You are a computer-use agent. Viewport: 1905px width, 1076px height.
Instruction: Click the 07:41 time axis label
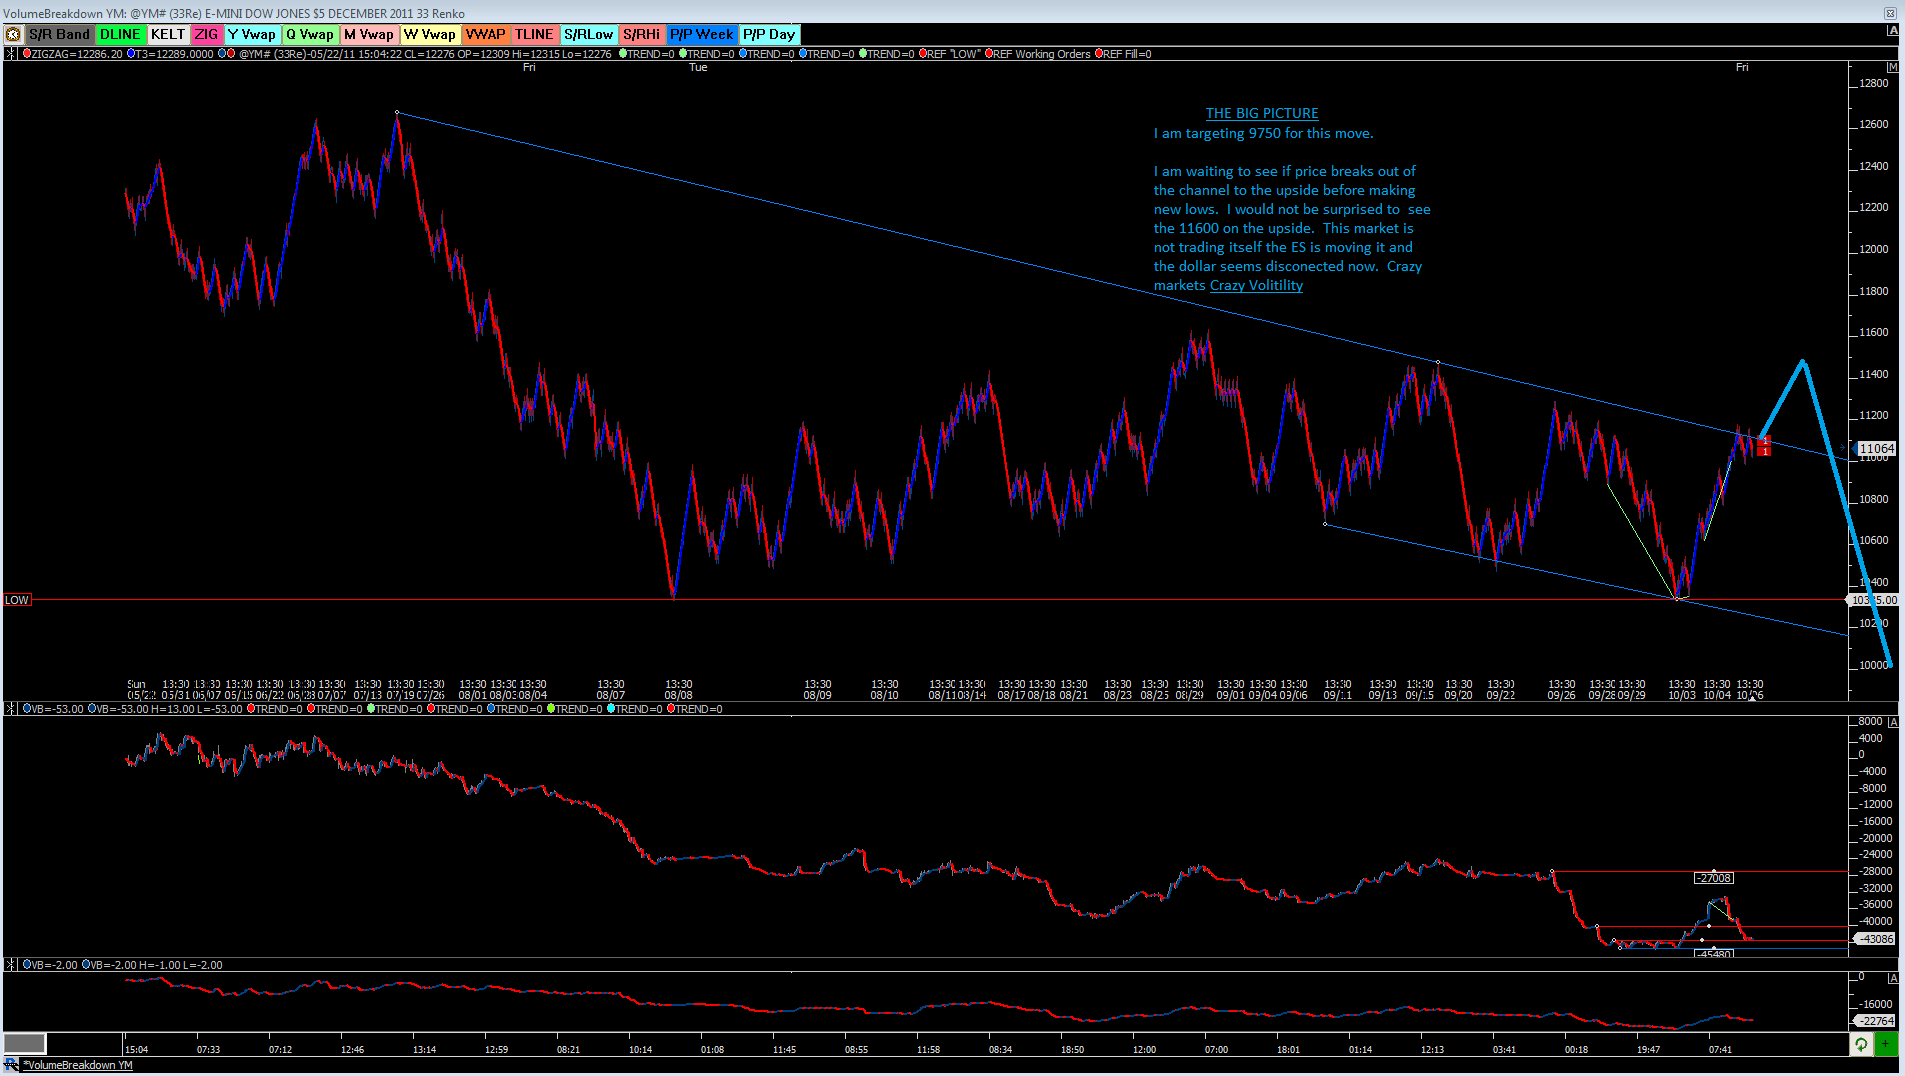(x=1720, y=1050)
